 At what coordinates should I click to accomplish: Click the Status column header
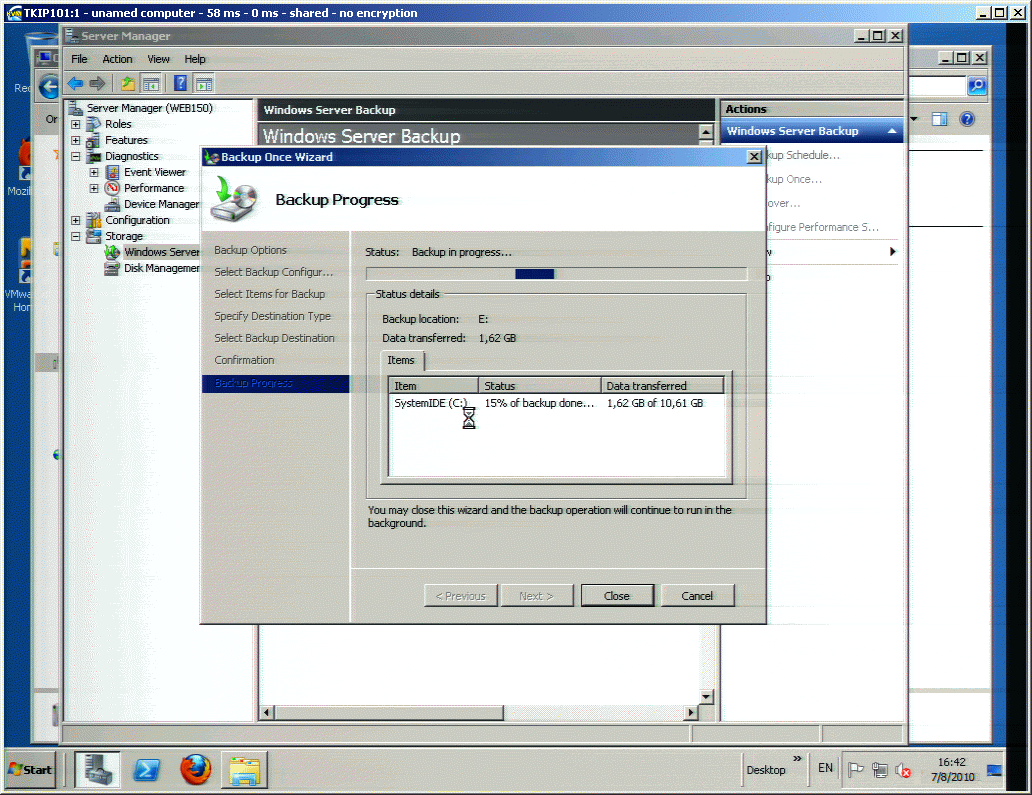click(x=540, y=386)
